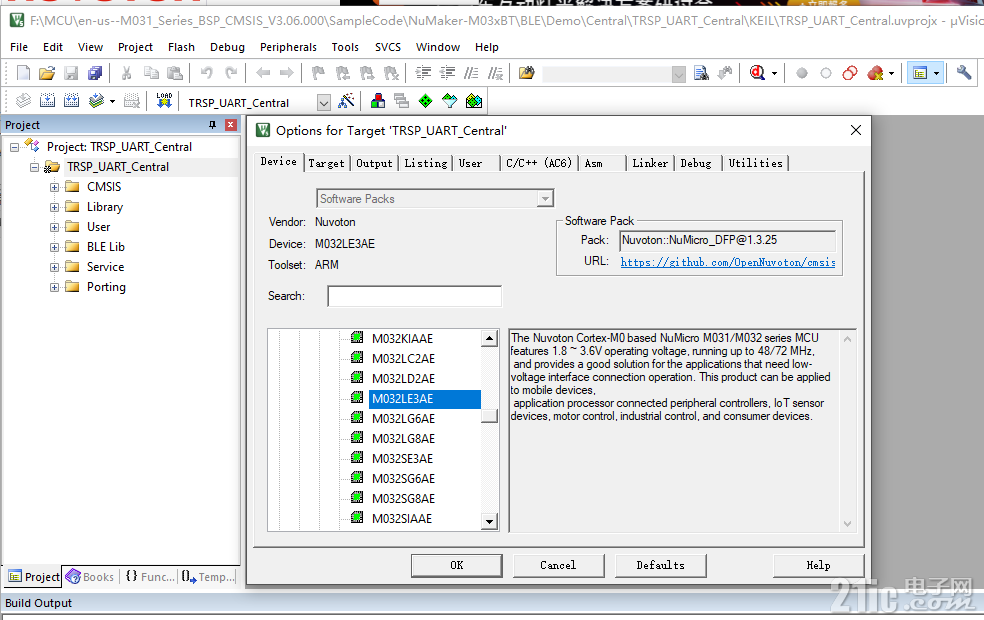Open the Nuvoton GitHub pack URL
Viewport: 984px width, 620px height.
pyautogui.click(x=728, y=262)
